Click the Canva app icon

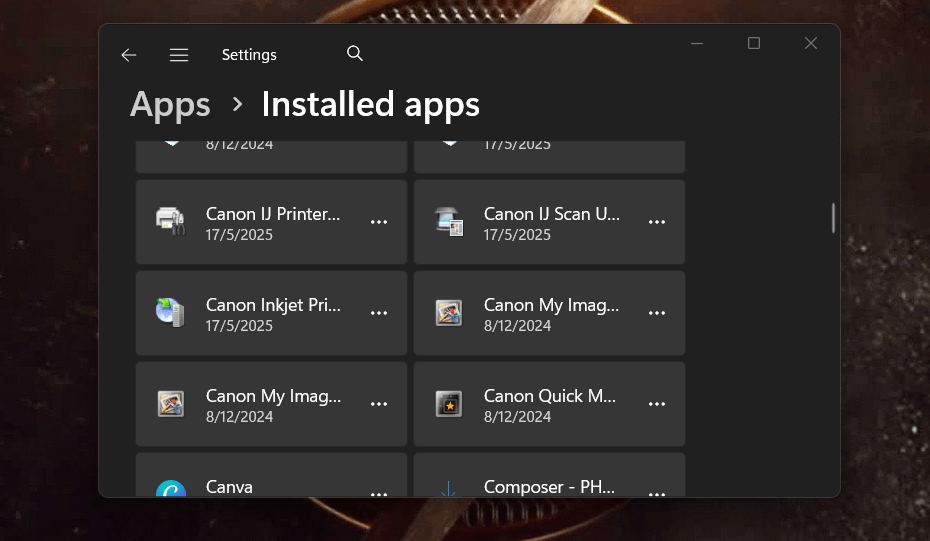(x=170, y=490)
